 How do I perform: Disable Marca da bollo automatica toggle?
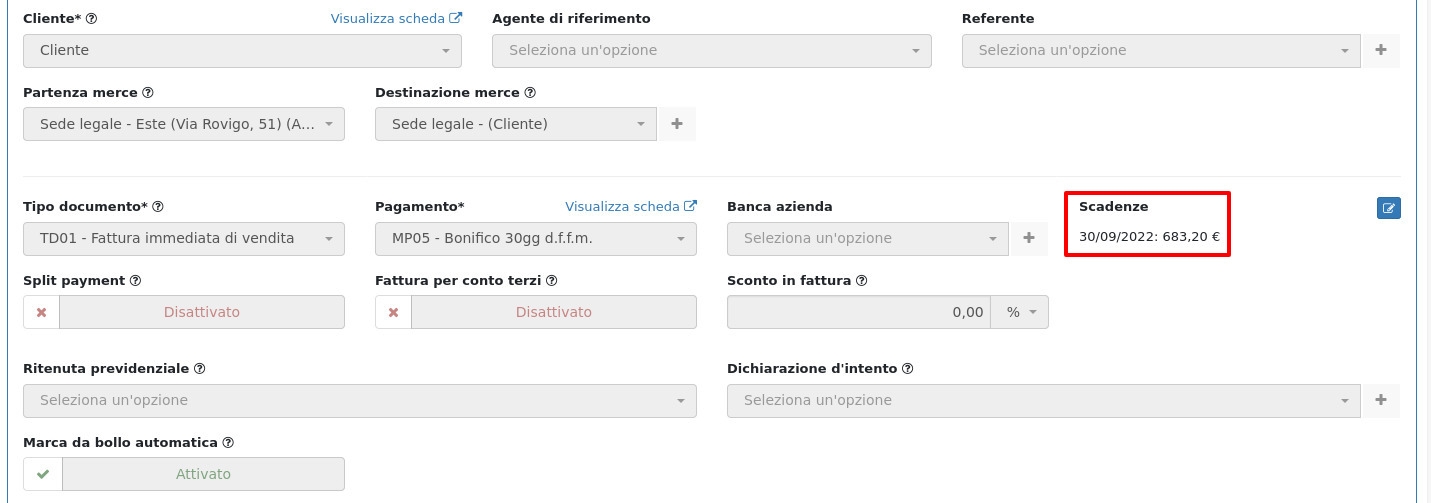[183, 474]
